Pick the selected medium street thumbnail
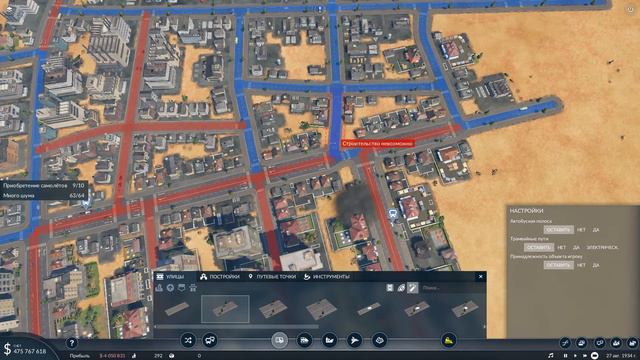 click(225, 309)
